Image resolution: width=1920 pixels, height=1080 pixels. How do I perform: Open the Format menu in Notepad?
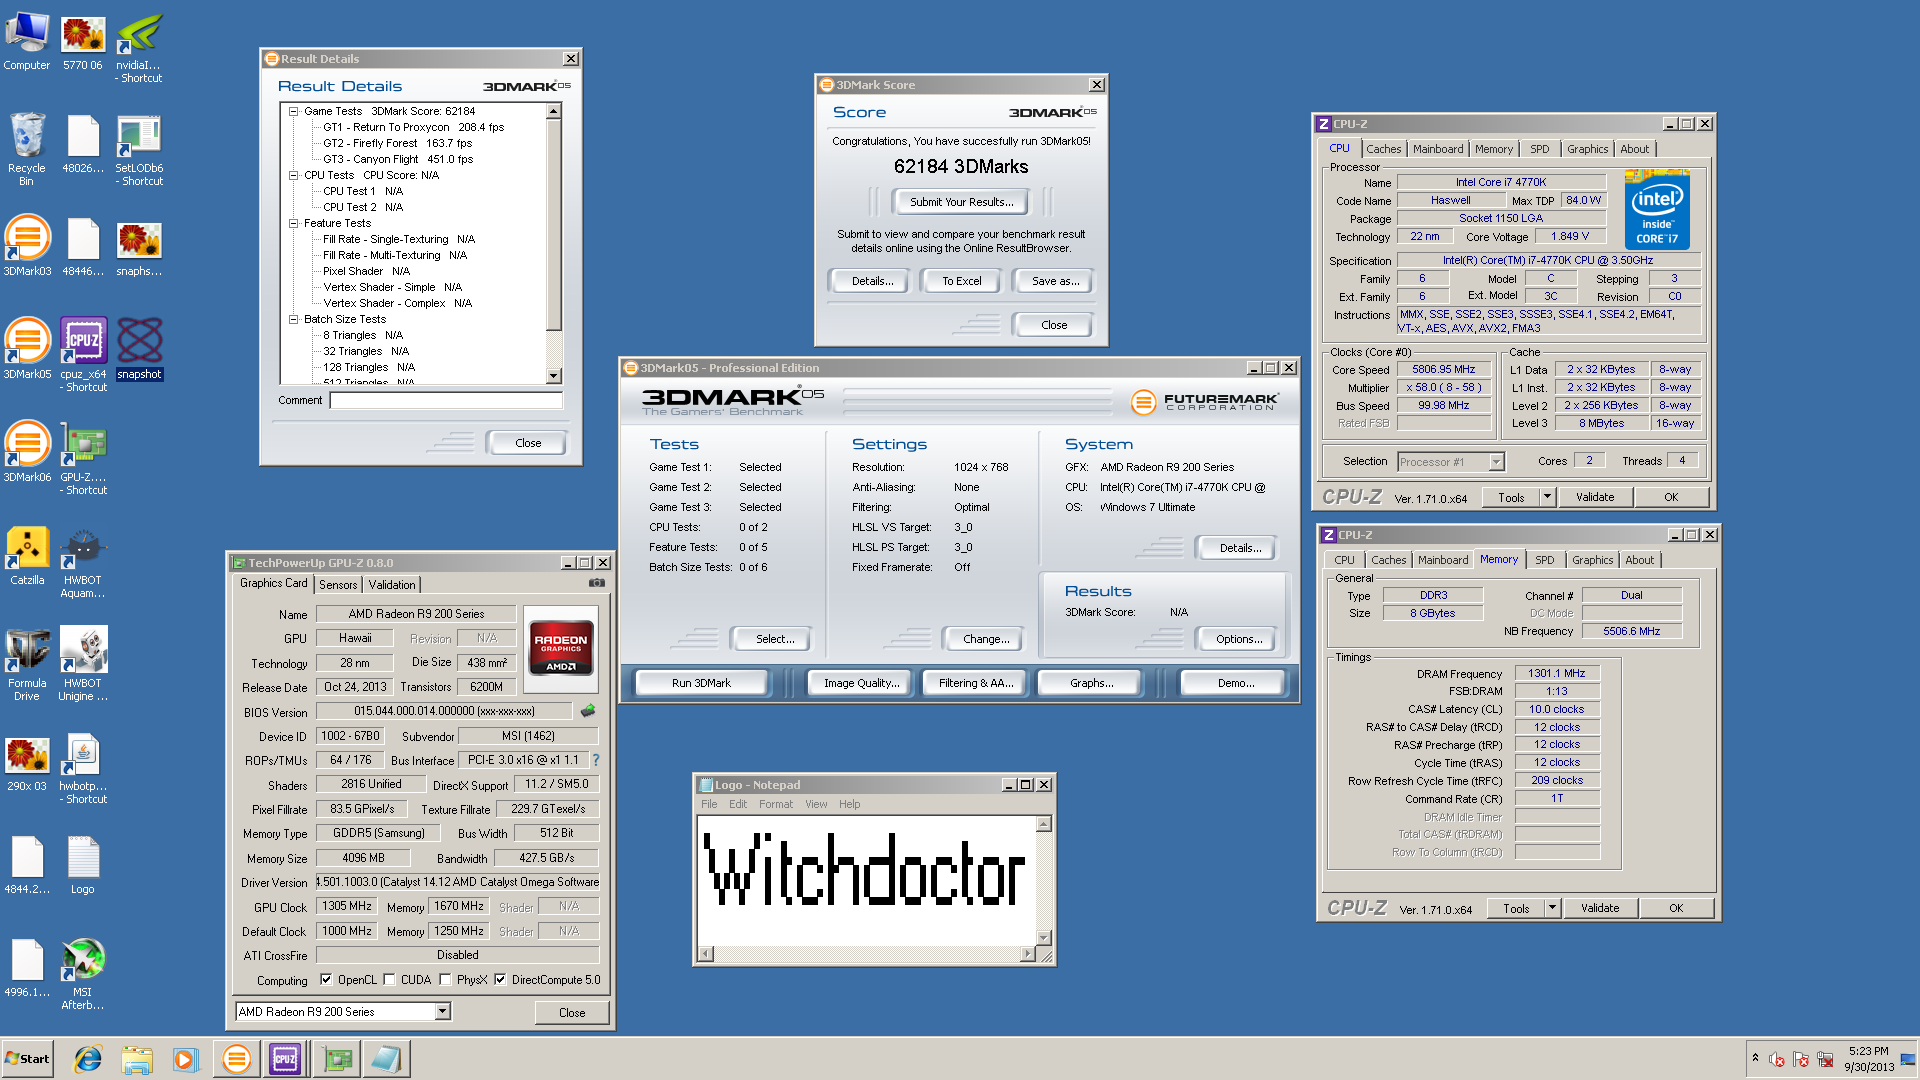point(775,804)
